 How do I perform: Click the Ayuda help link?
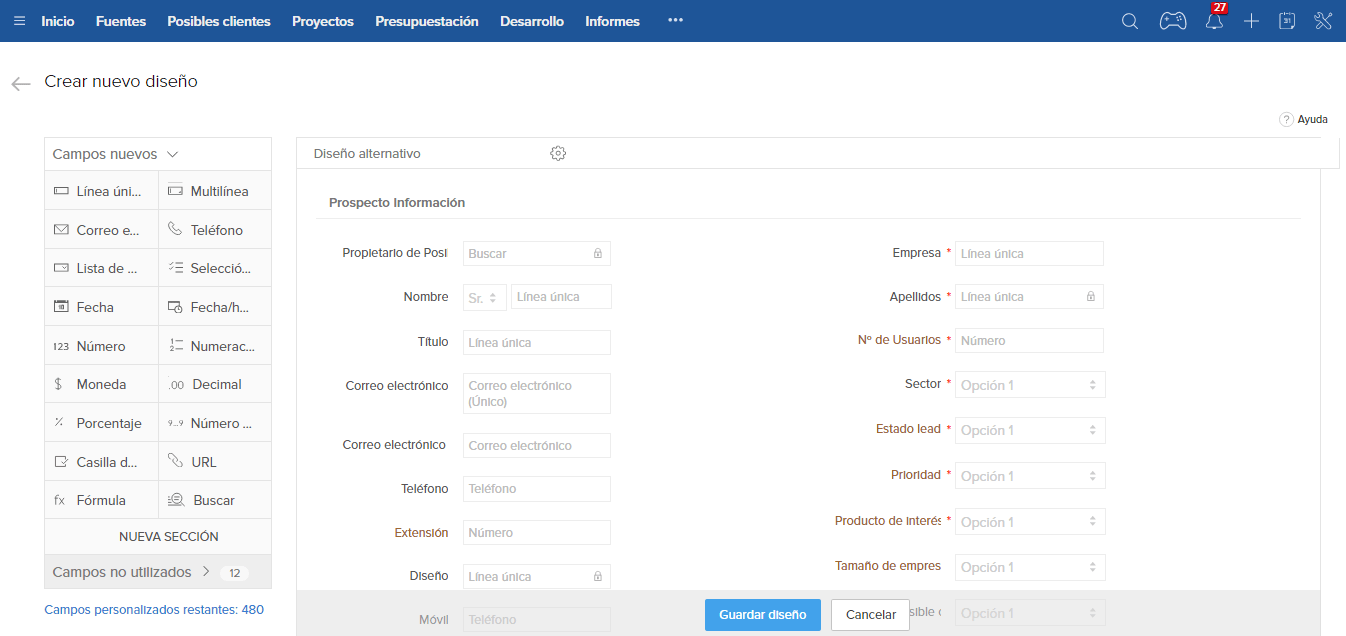[x=1304, y=119]
